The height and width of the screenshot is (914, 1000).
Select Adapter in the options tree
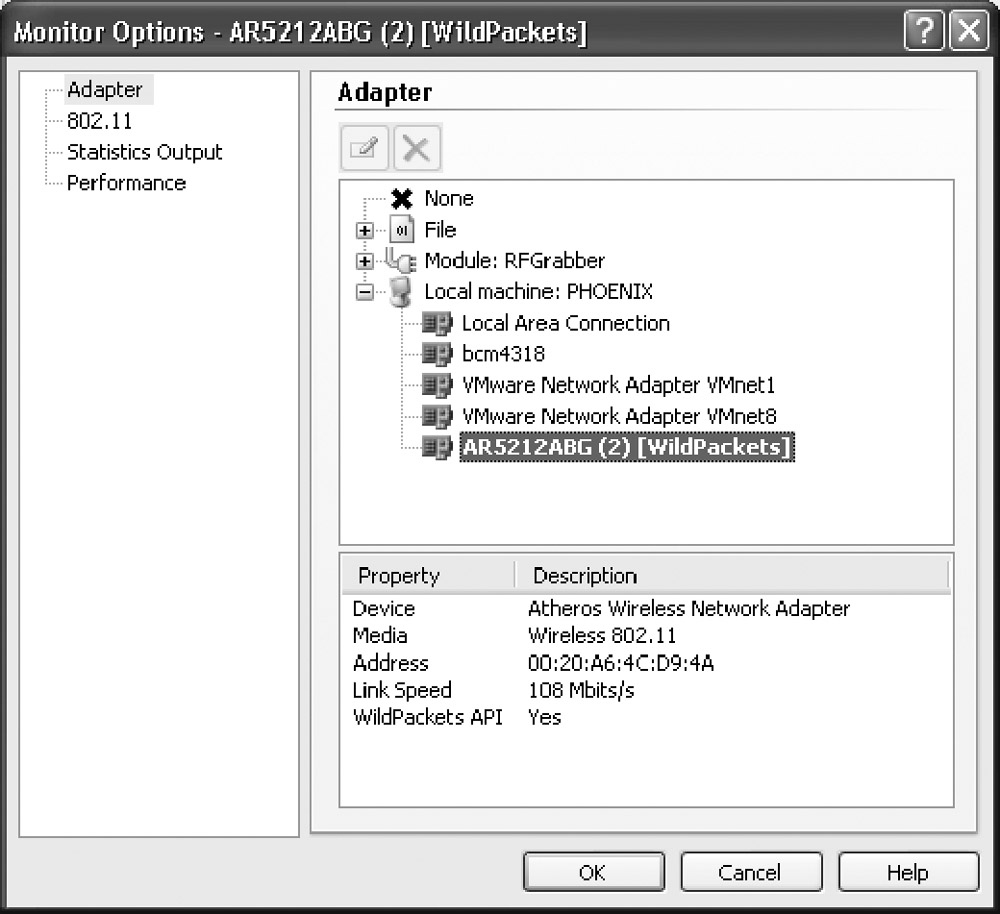pos(105,90)
